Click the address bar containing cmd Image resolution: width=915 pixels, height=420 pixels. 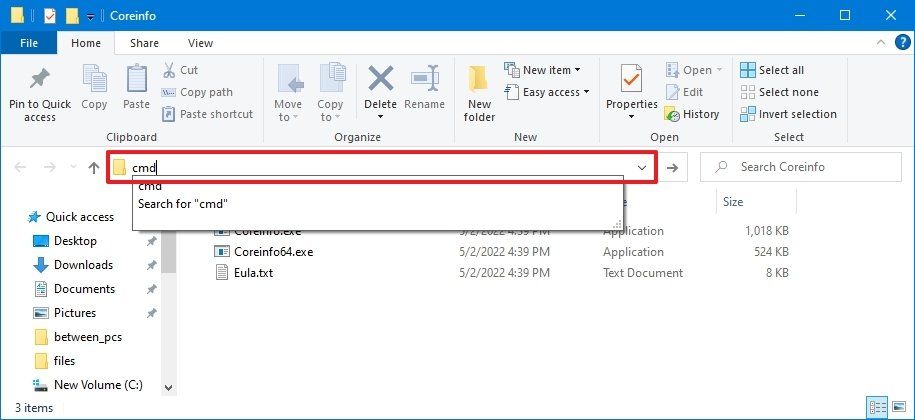382,168
